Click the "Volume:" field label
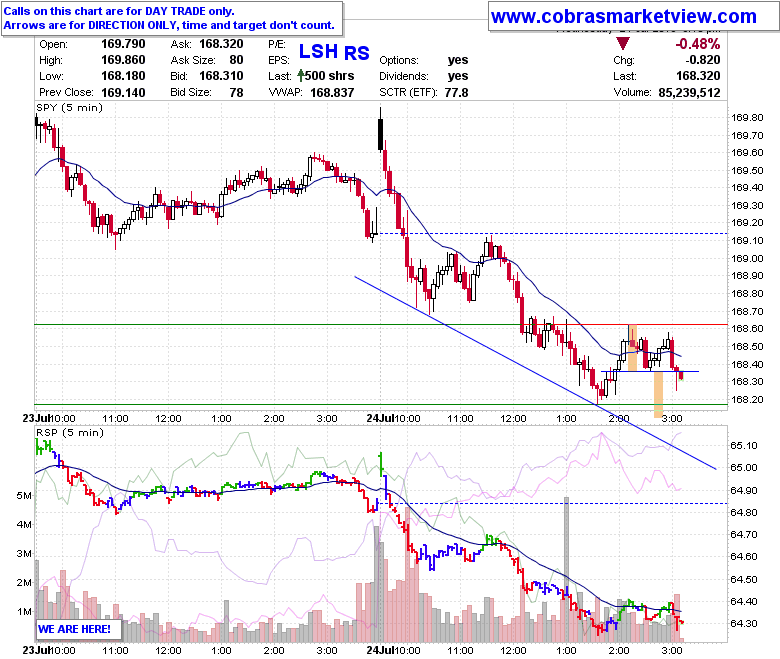The height and width of the screenshot is (659, 780). click(632, 93)
